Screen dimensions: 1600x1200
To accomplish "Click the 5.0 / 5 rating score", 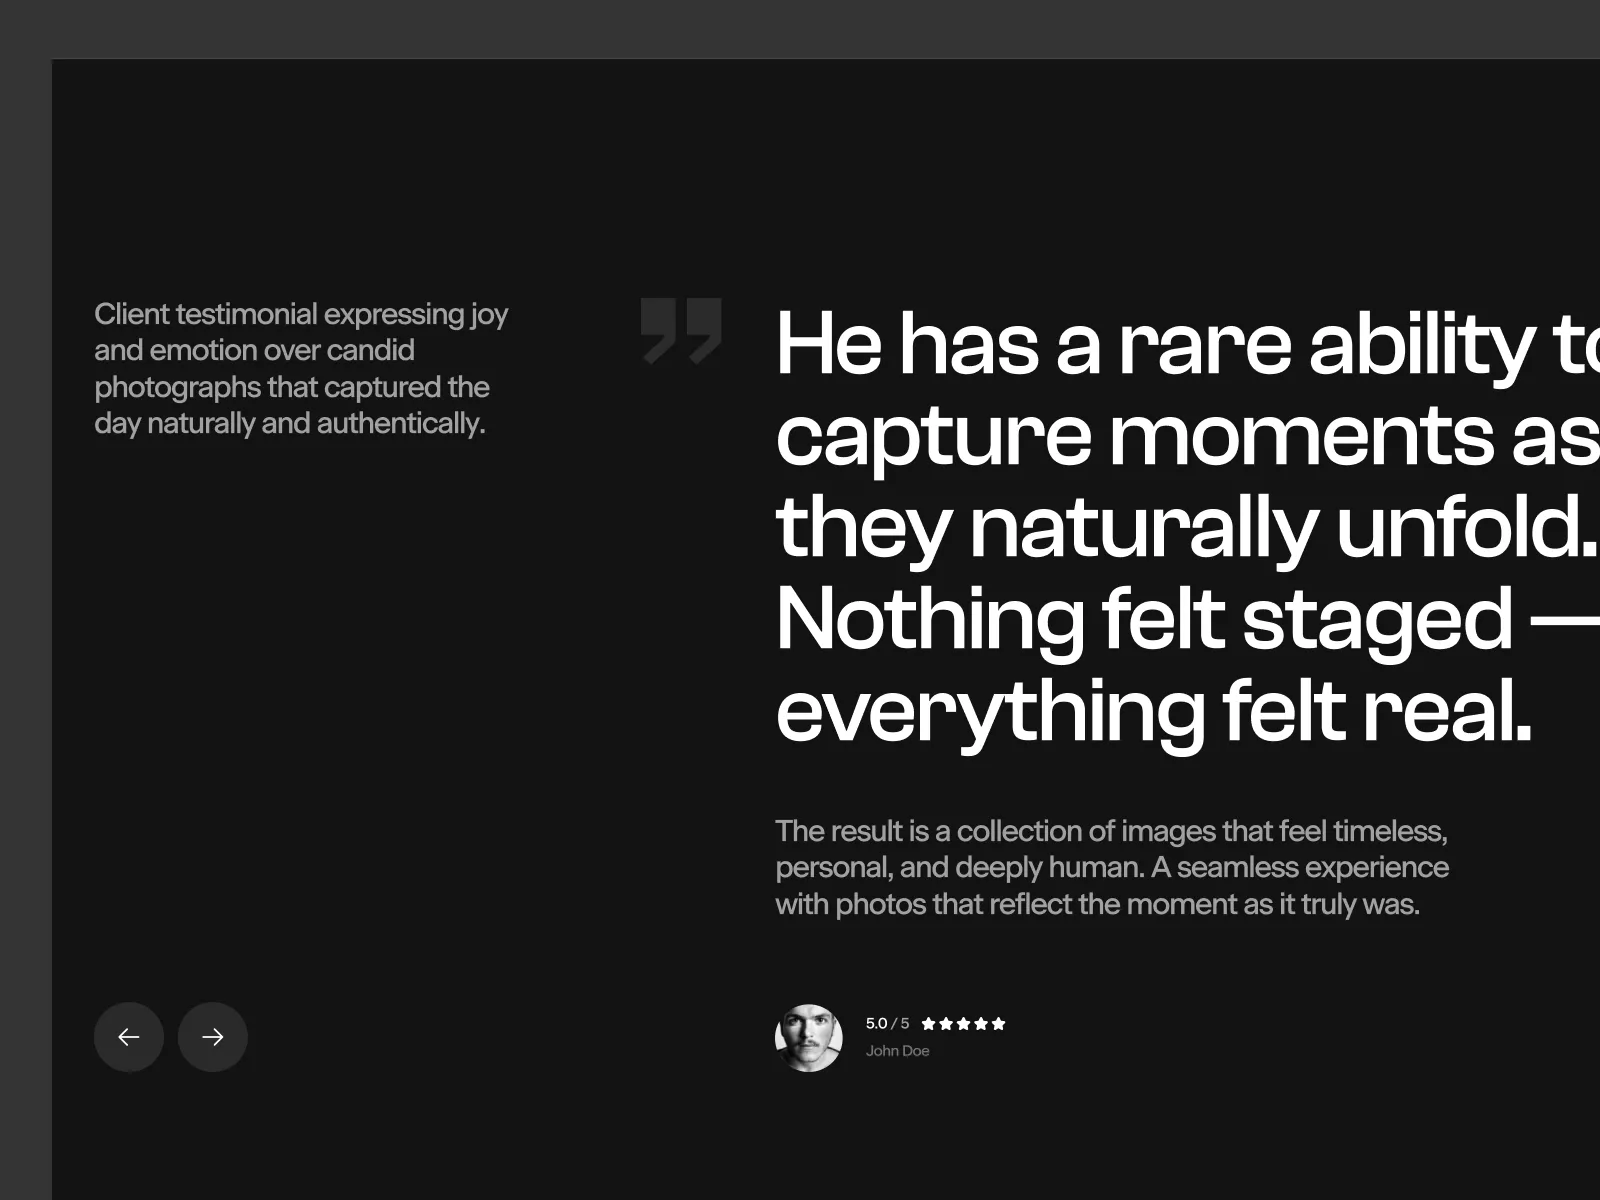I will tap(887, 1023).
